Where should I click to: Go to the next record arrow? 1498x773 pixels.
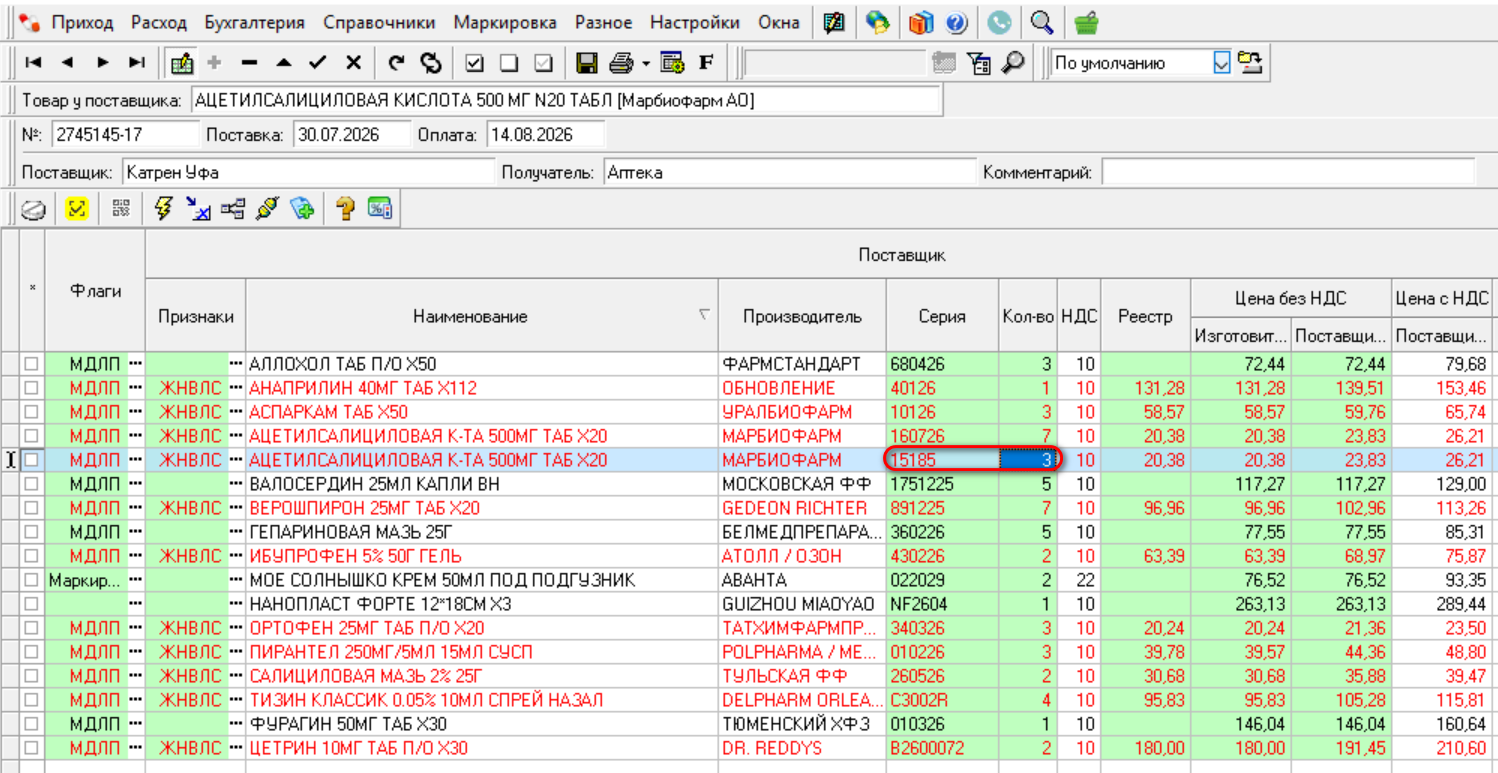(x=102, y=63)
